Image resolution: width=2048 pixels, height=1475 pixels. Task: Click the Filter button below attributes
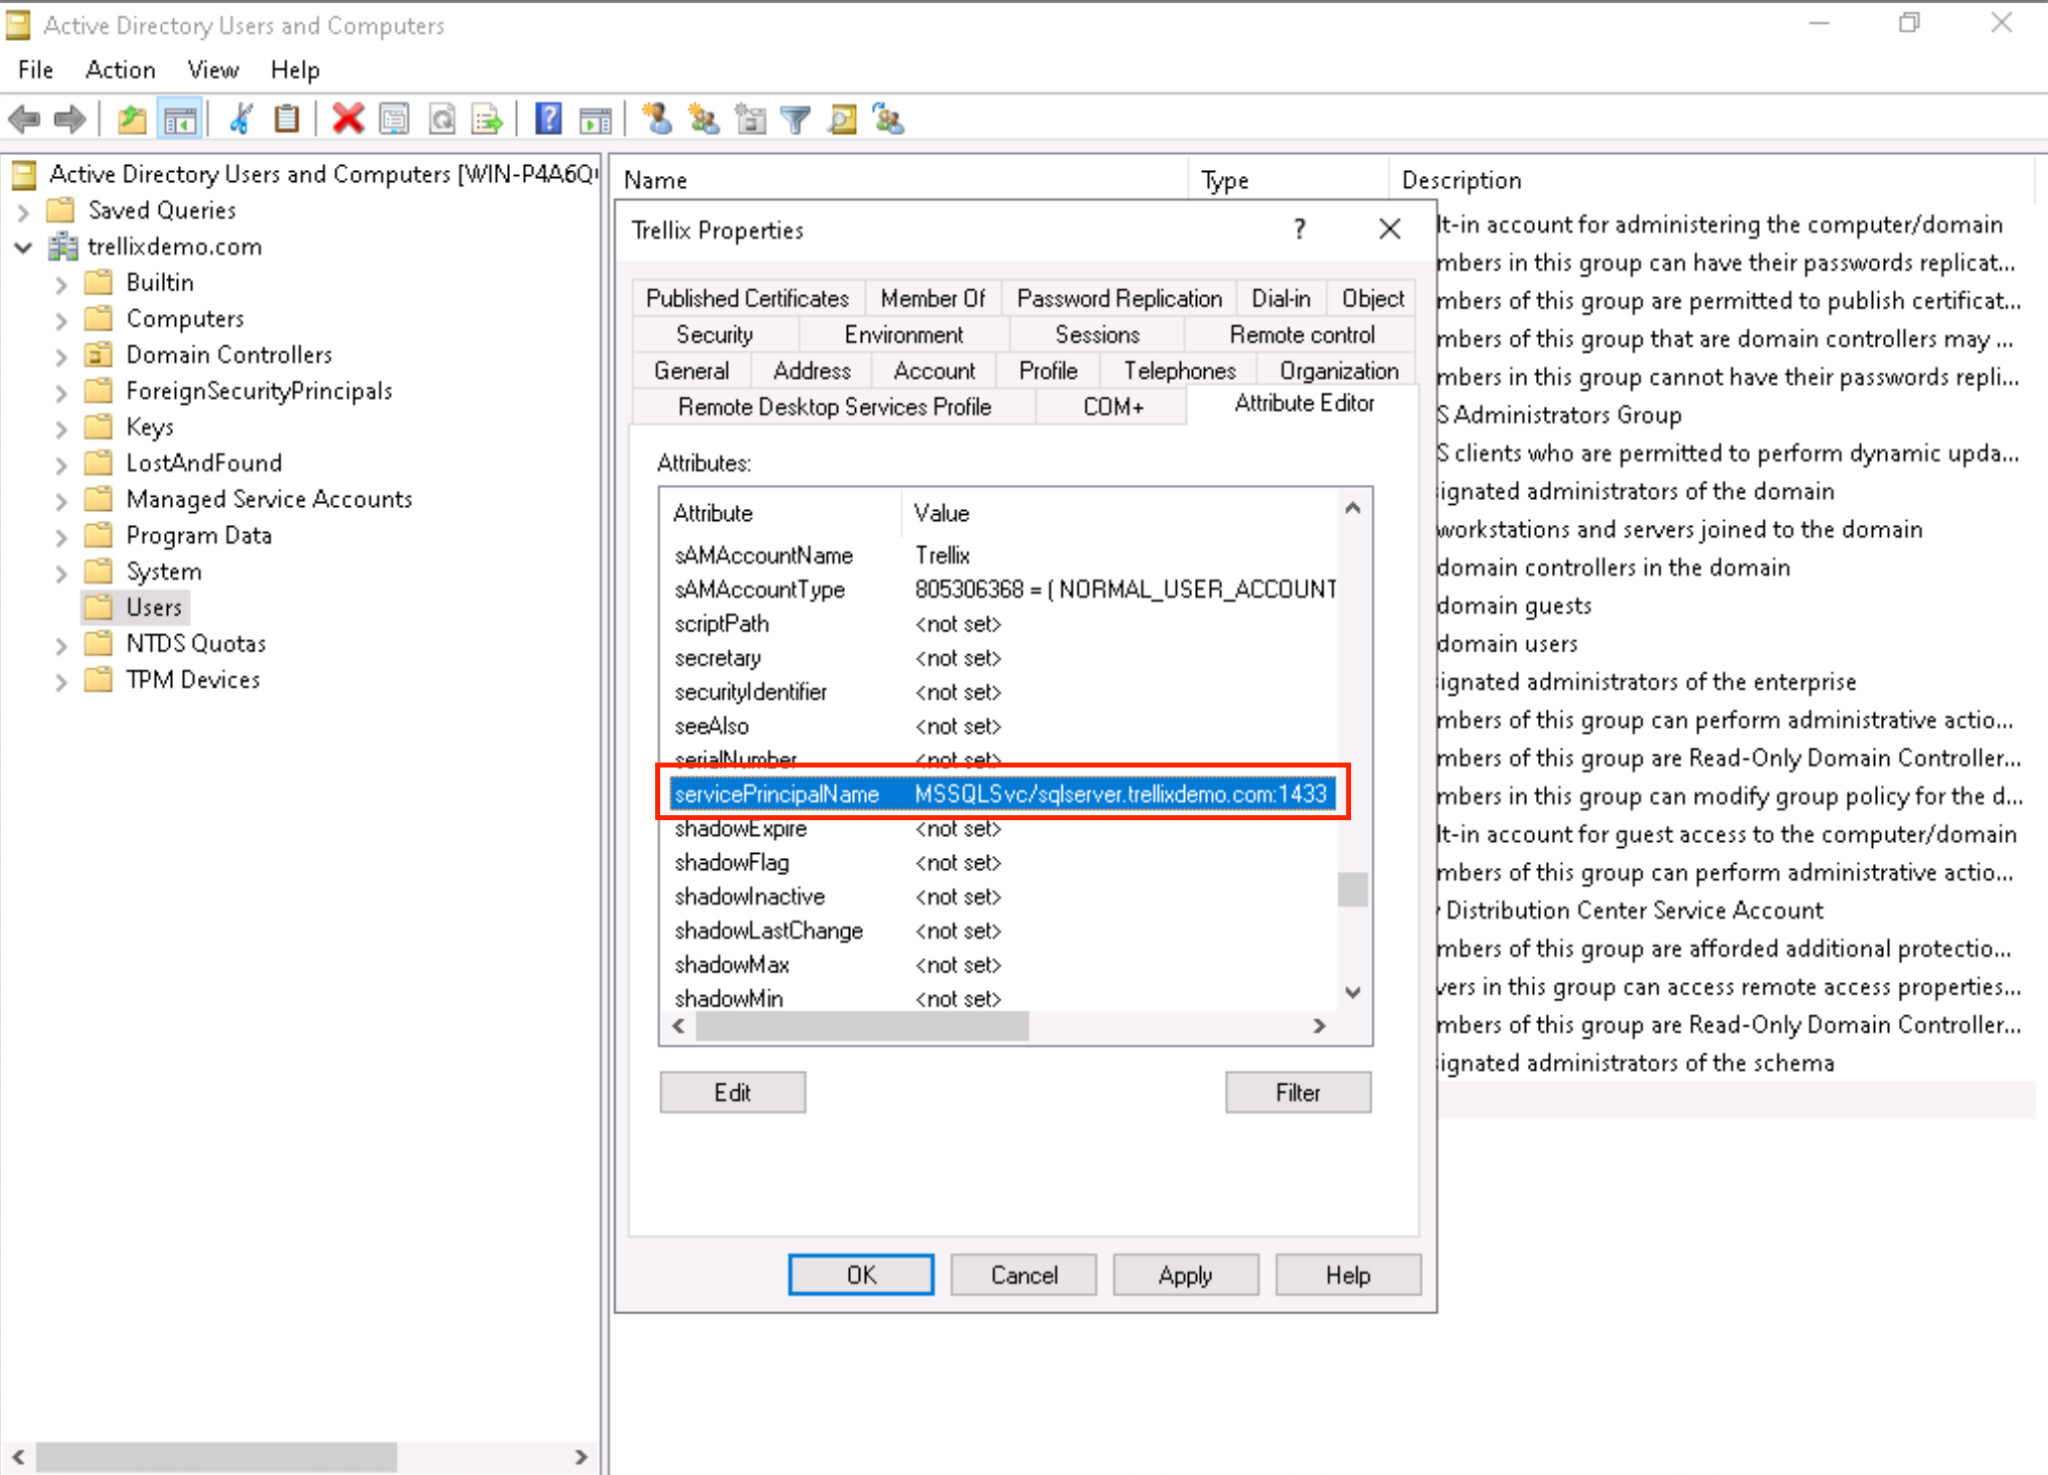1297,1092
